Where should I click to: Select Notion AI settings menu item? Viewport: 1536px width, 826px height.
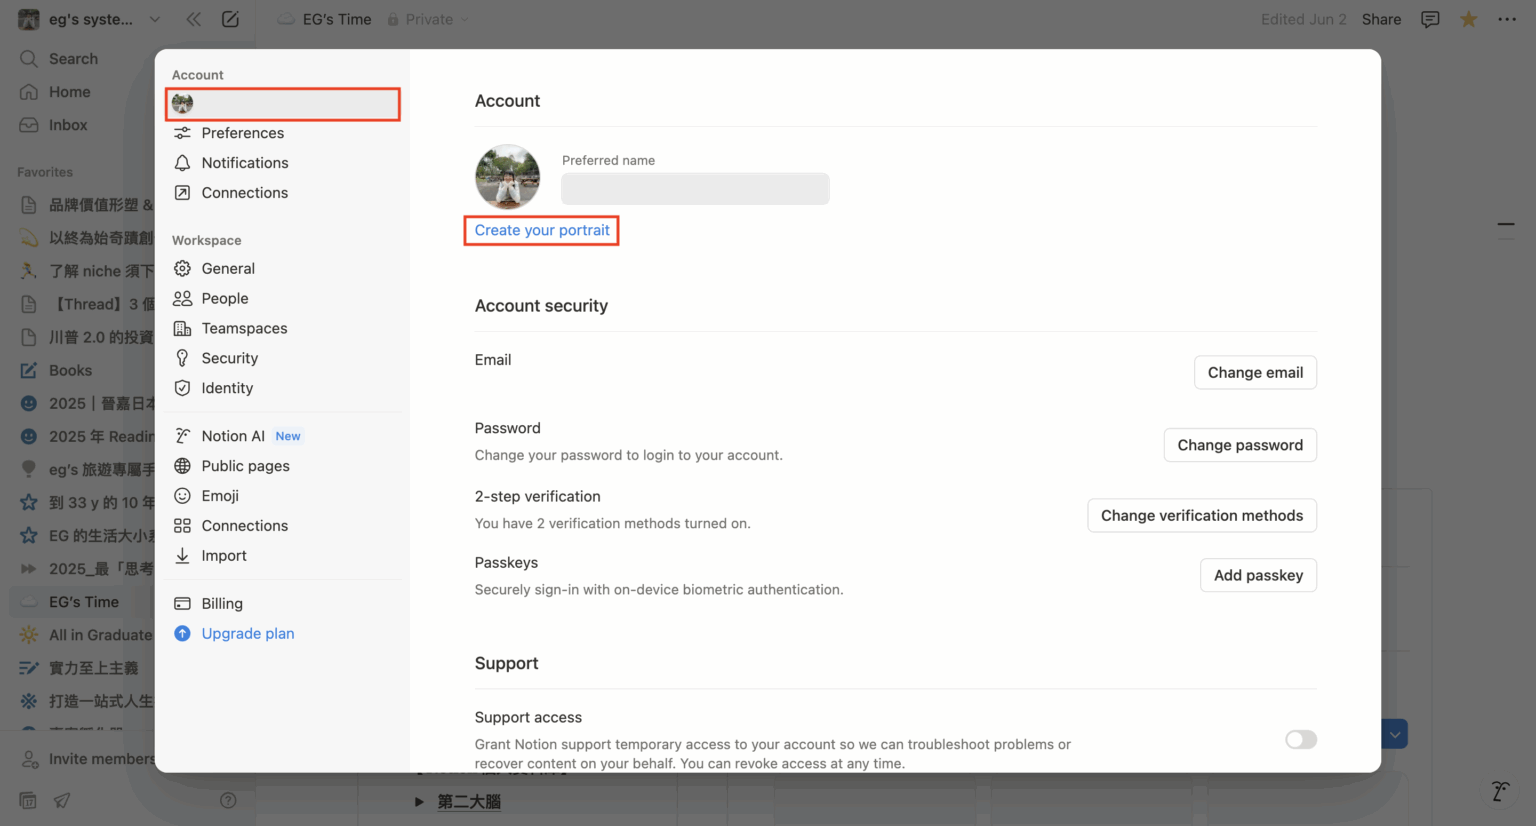233,436
